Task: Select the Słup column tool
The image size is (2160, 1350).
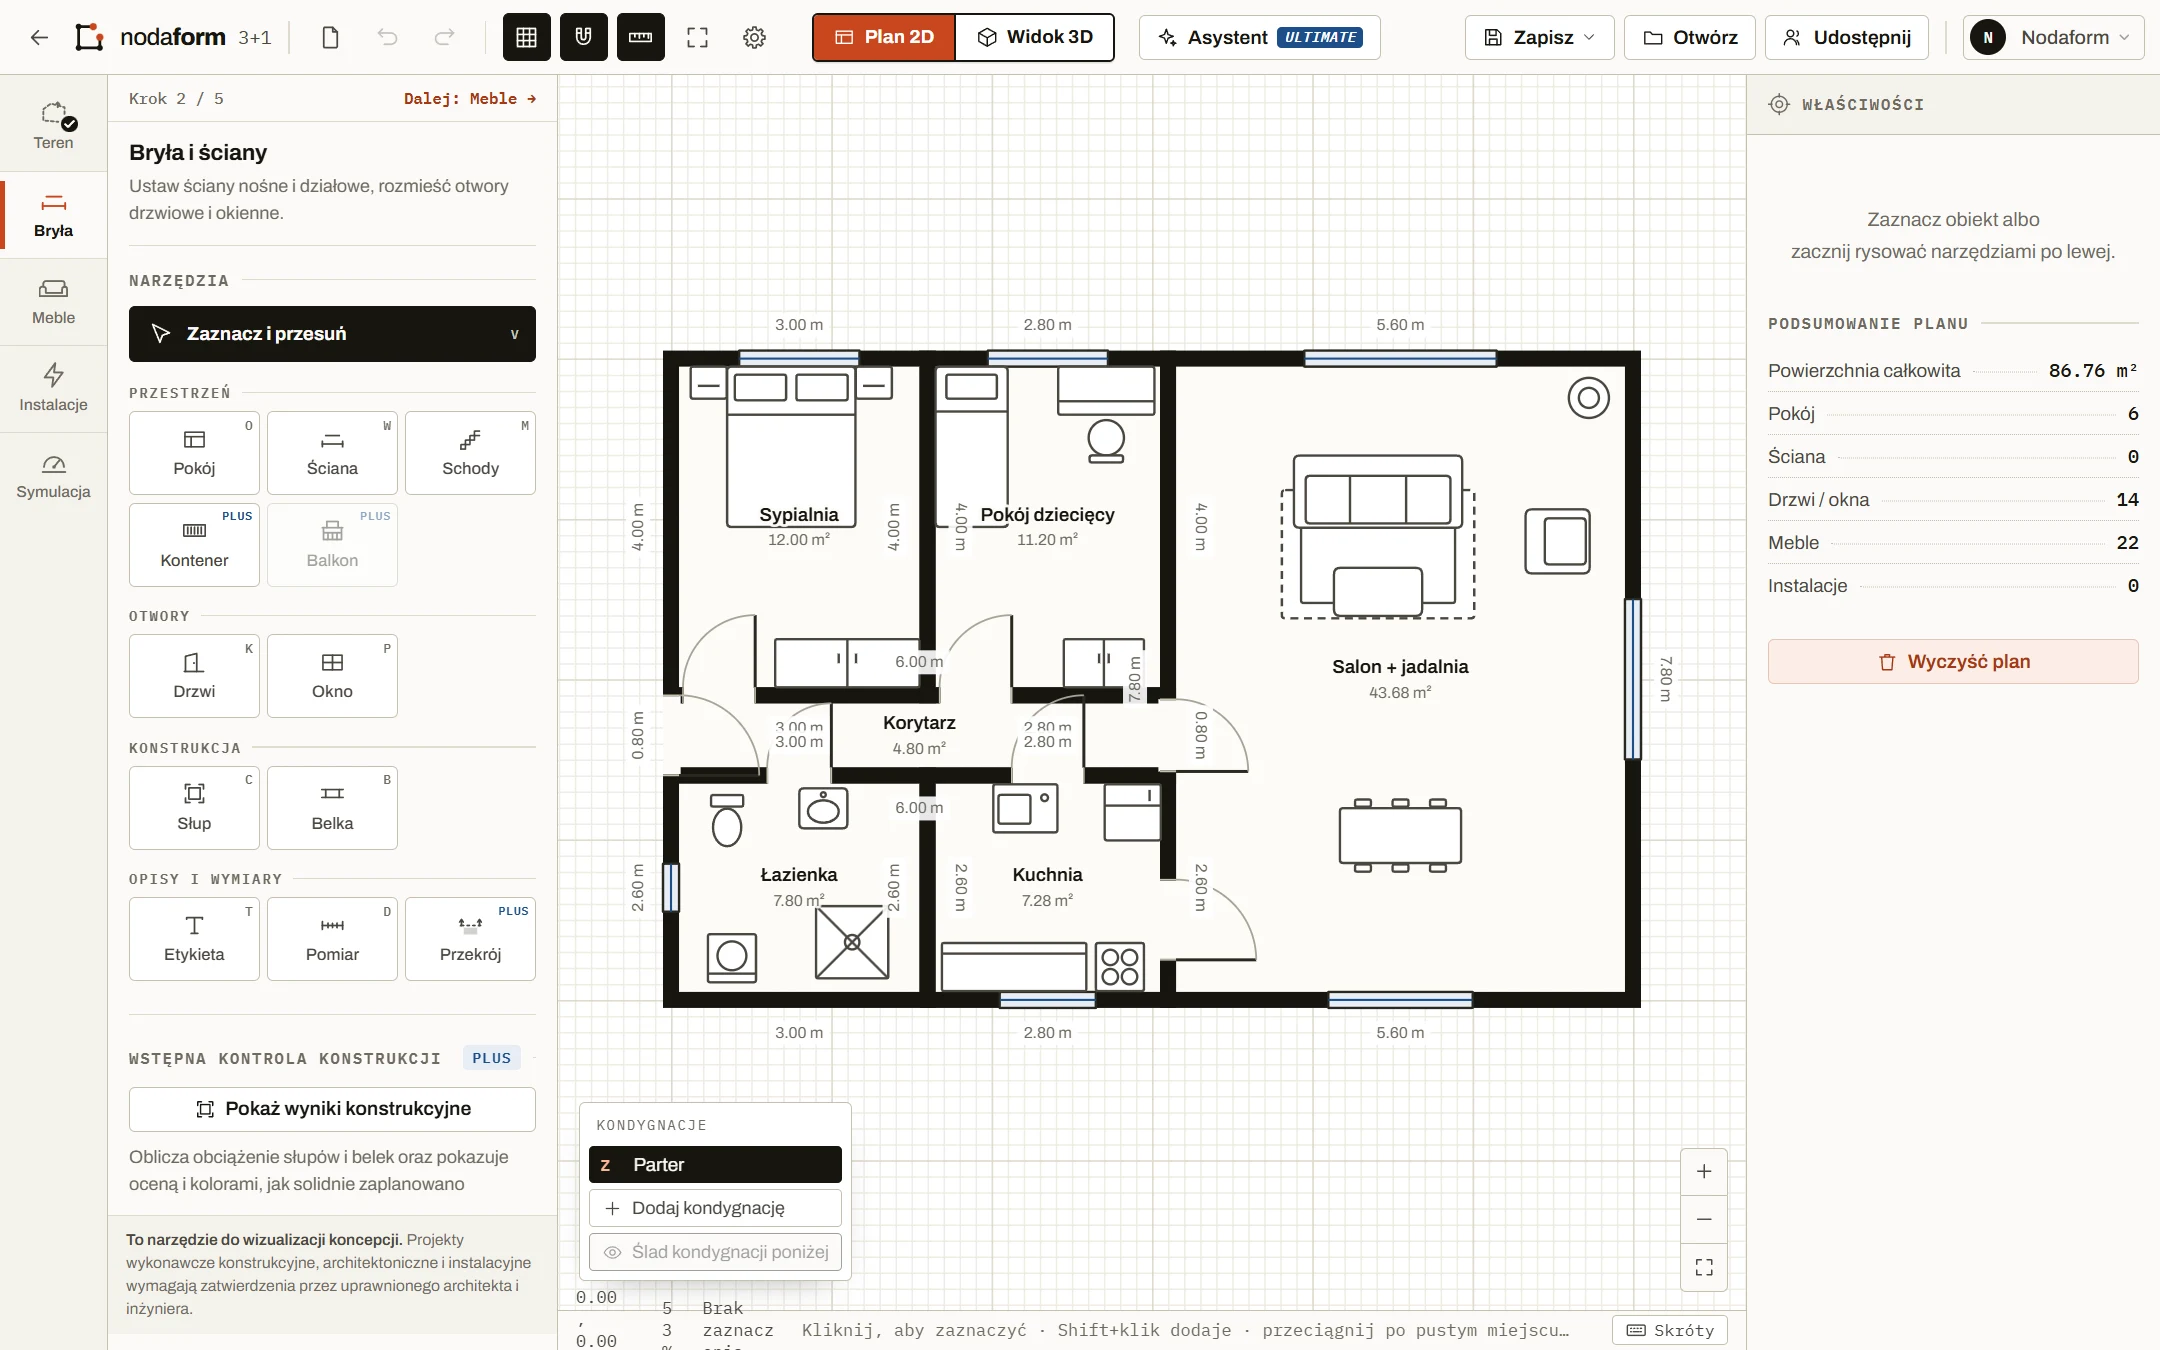Action: click(194, 808)
